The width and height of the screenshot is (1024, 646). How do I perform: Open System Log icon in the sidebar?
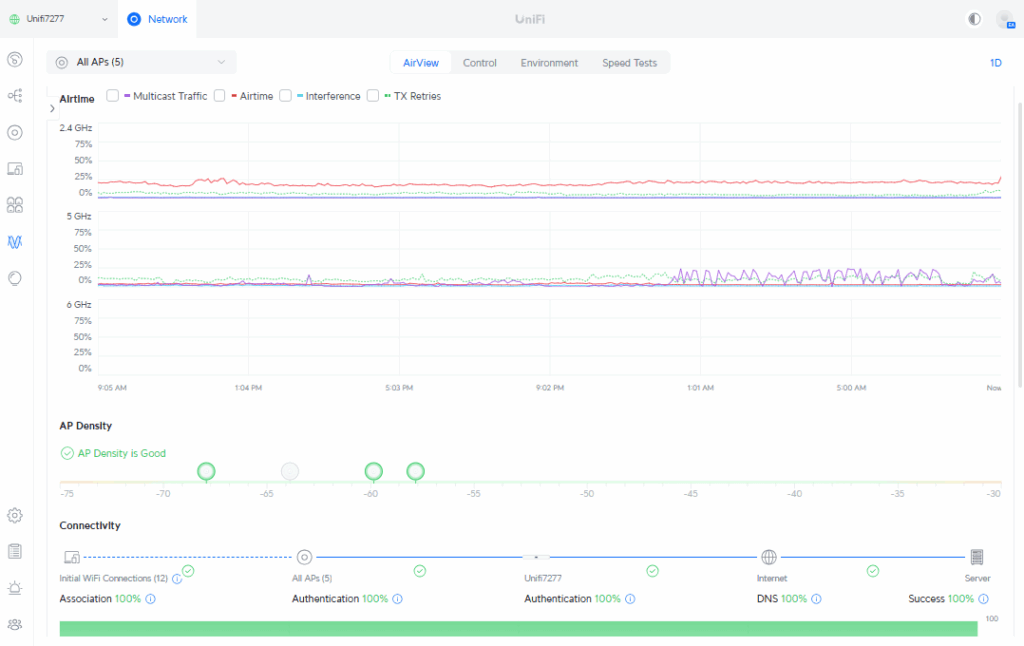click(x=15, y=551)
